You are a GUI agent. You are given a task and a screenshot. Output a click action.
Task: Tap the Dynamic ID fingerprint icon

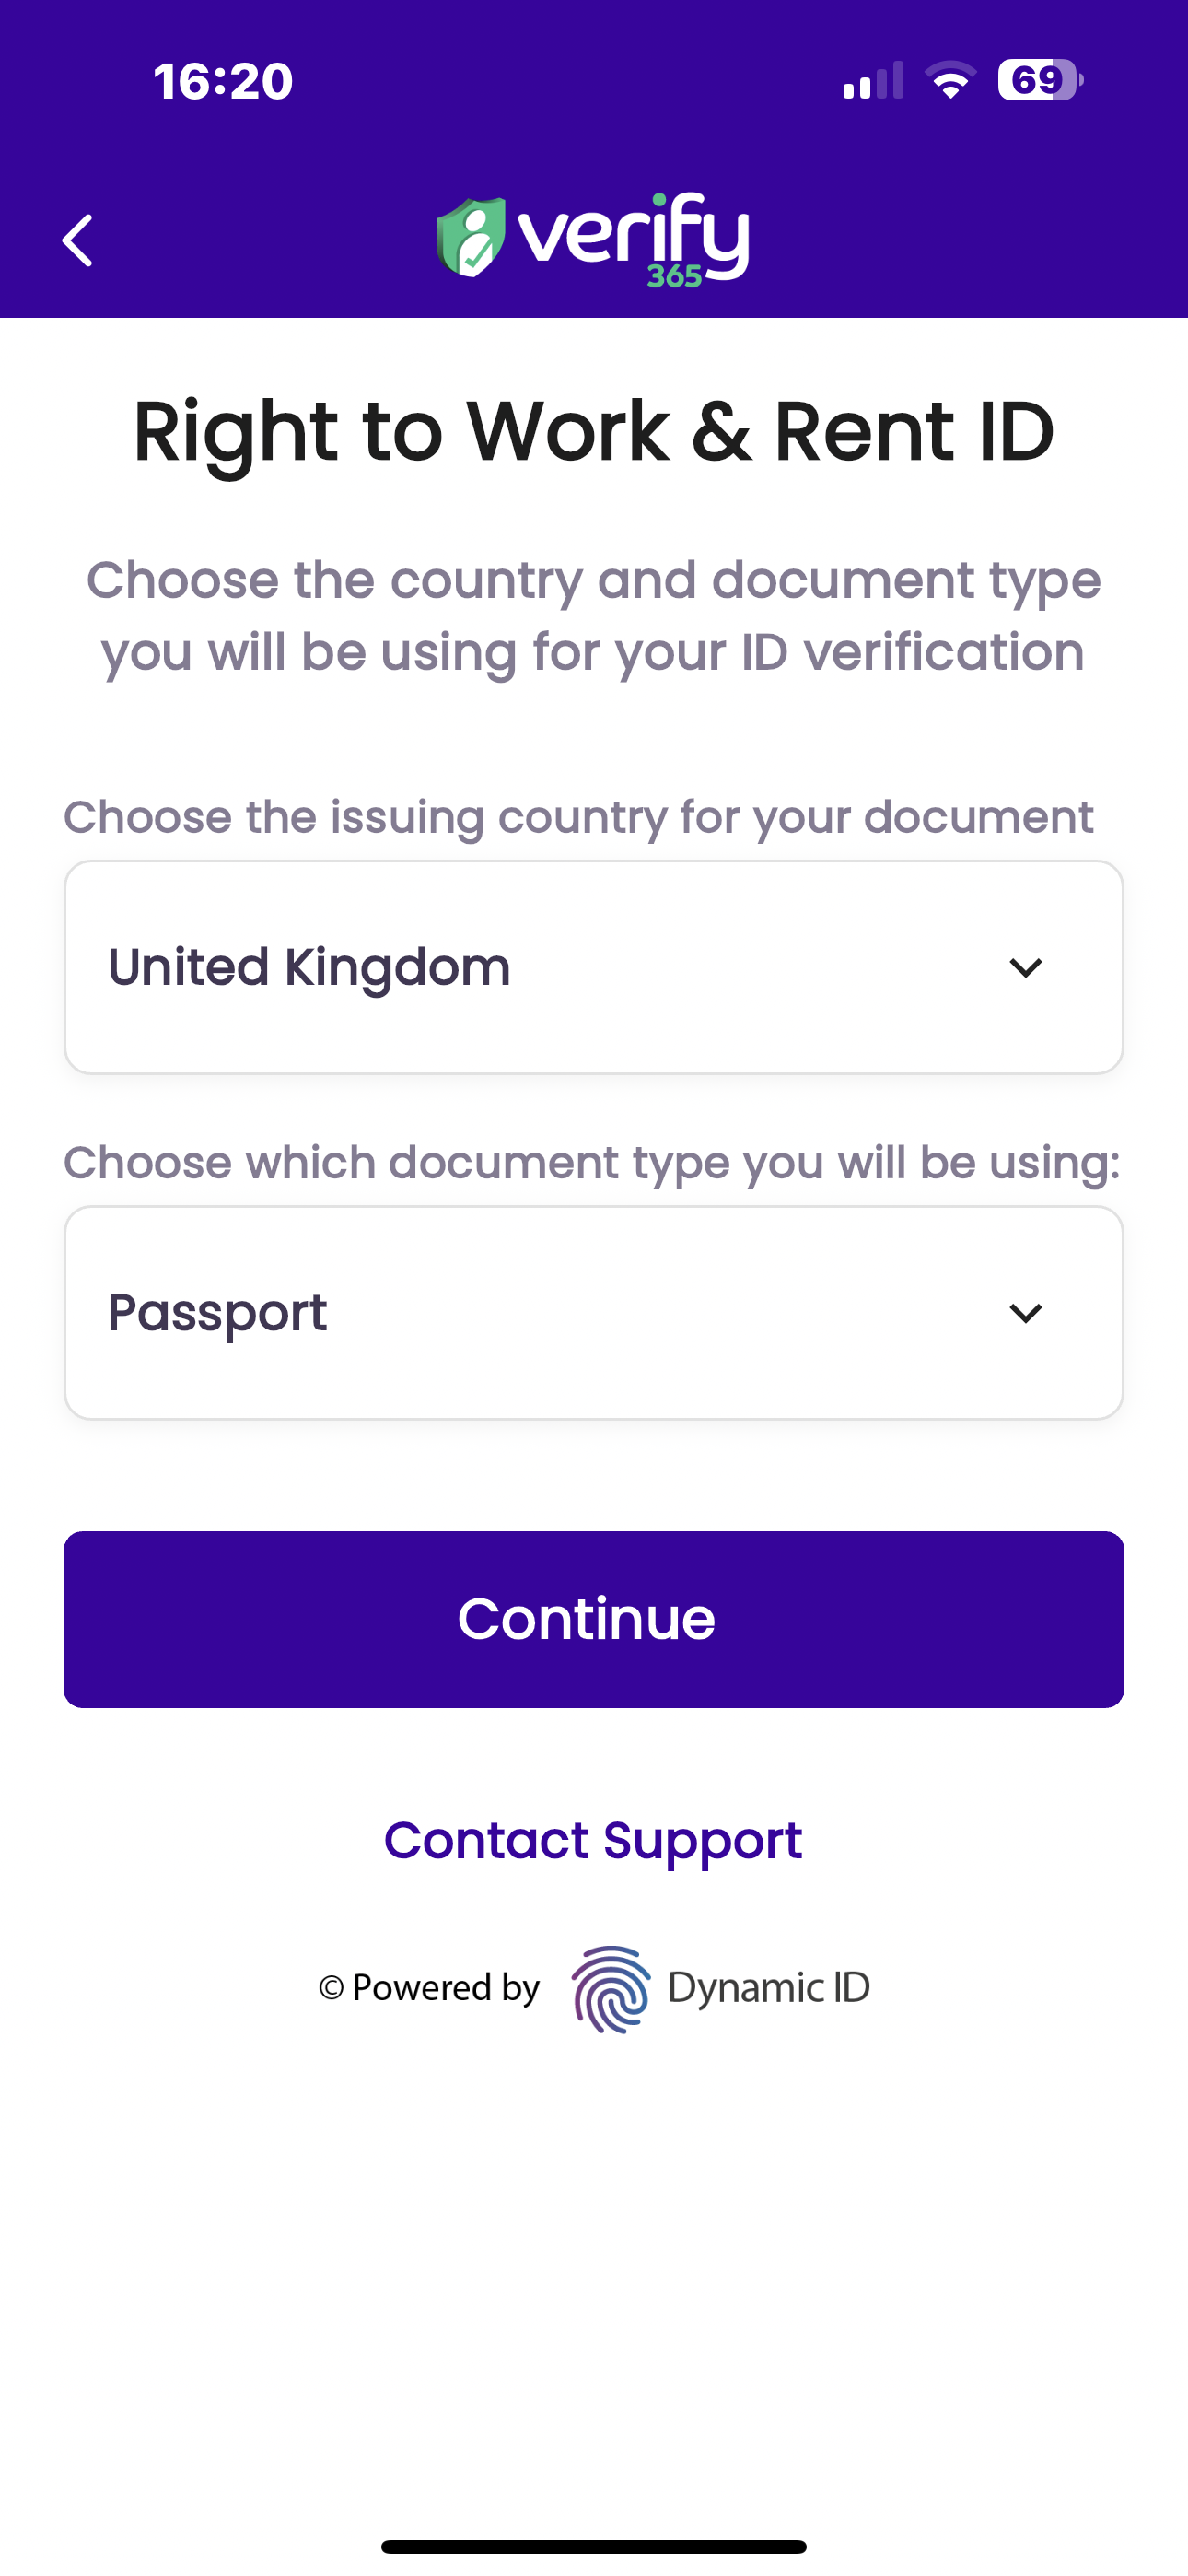pyautogui.click(x=610, y=1988)
